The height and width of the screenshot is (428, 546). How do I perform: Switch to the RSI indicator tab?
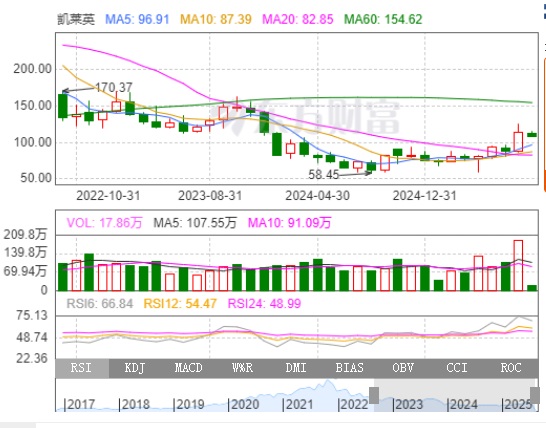(82, 368)
